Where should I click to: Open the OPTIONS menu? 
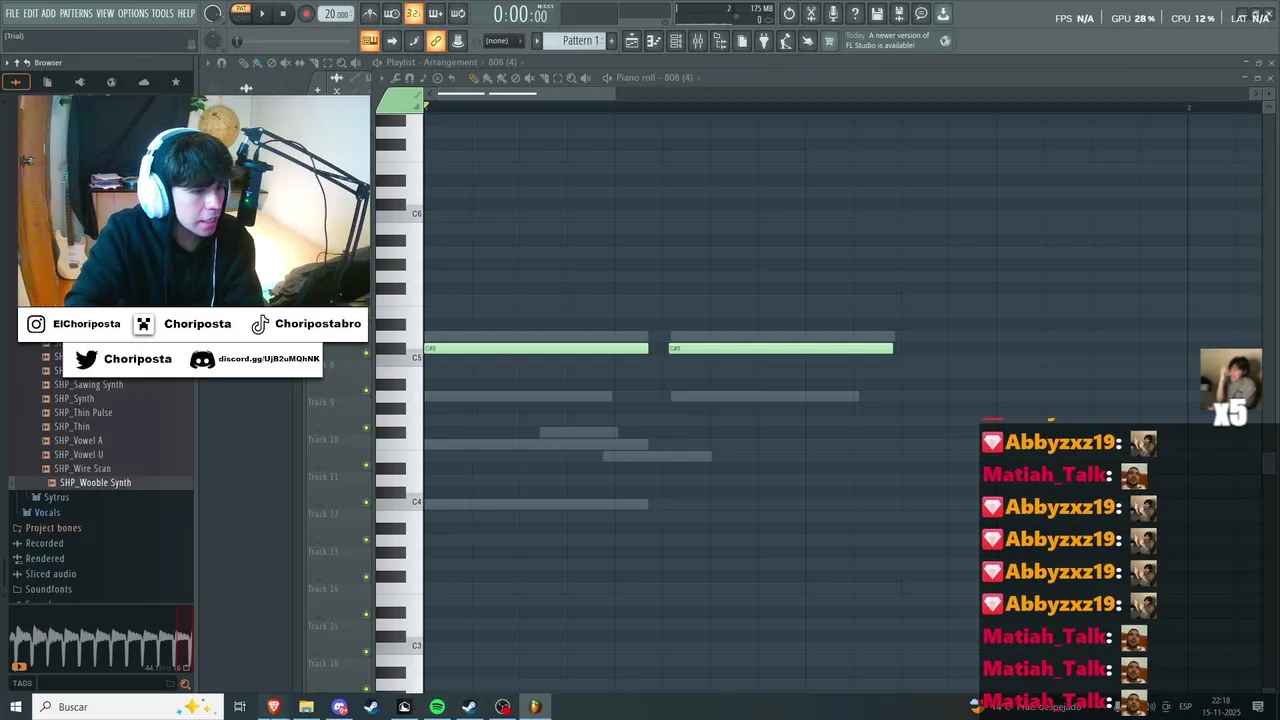click(x=133, y=14)
